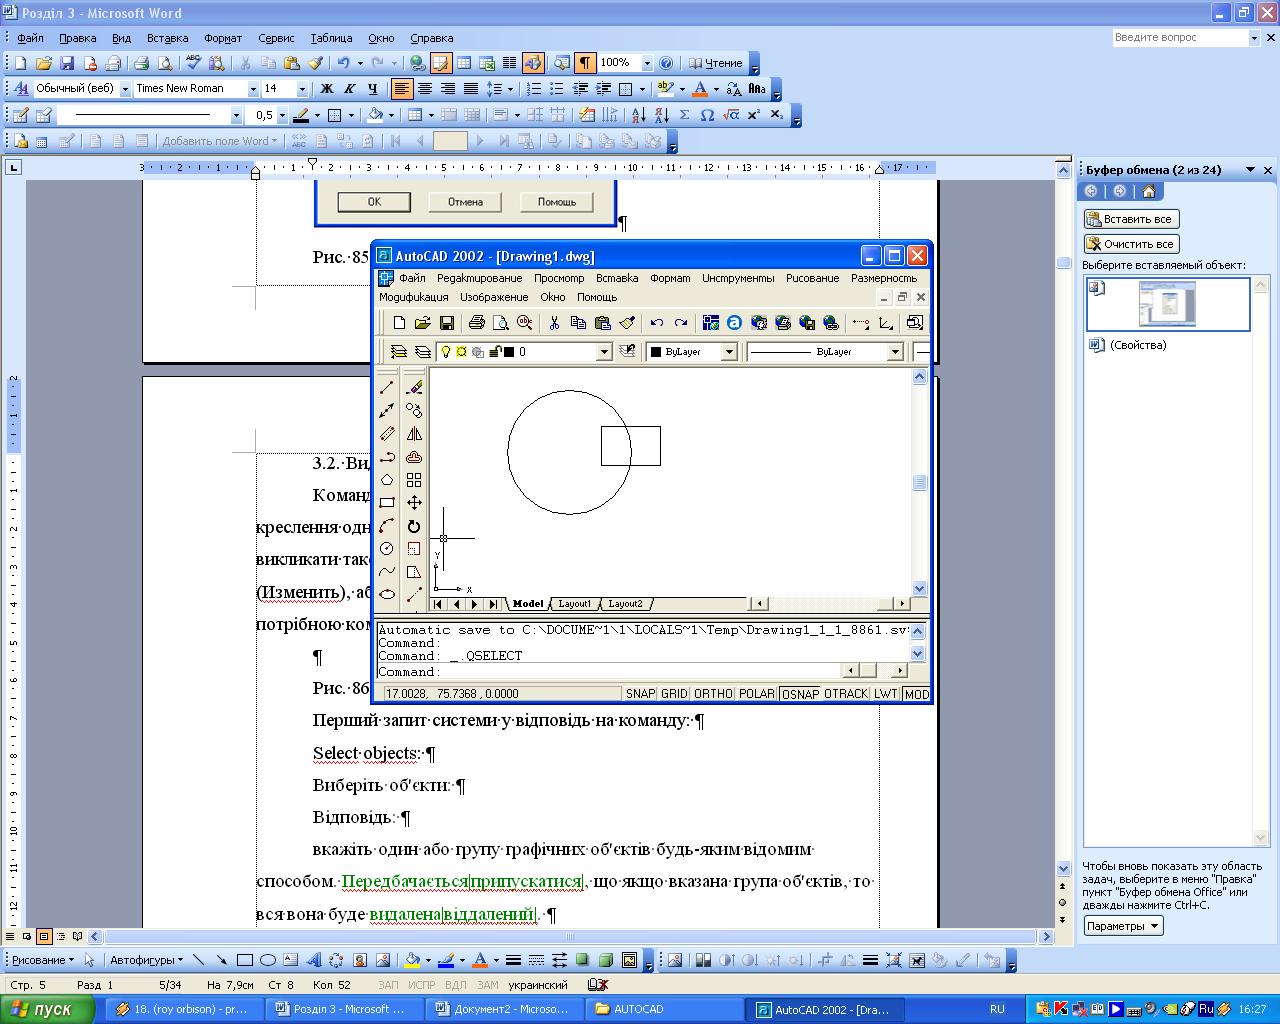This screenshot has width=1280, height=1024.
Task: Toggle LWT lineweight display
Action: [x=886, y=694]
